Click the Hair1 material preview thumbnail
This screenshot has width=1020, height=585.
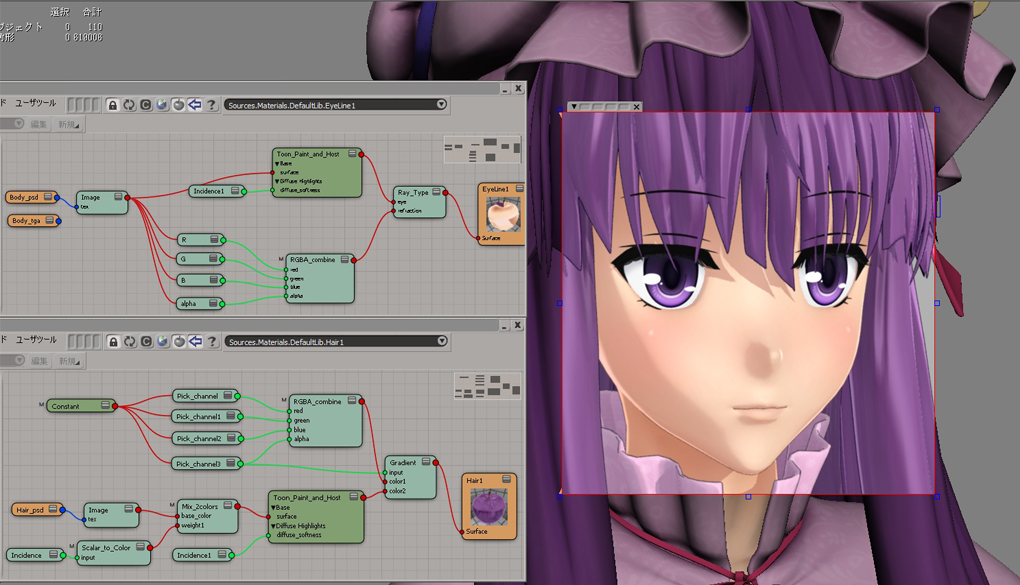[489, 508]
